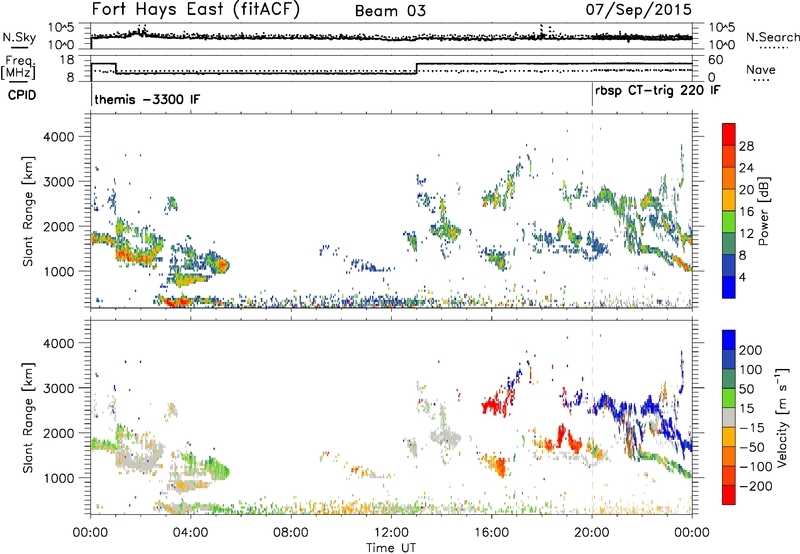Click the 'N.Search' legend label
The width and height of the screenshot is (800, 554).
pyautogui.click(x=772, y=37)
